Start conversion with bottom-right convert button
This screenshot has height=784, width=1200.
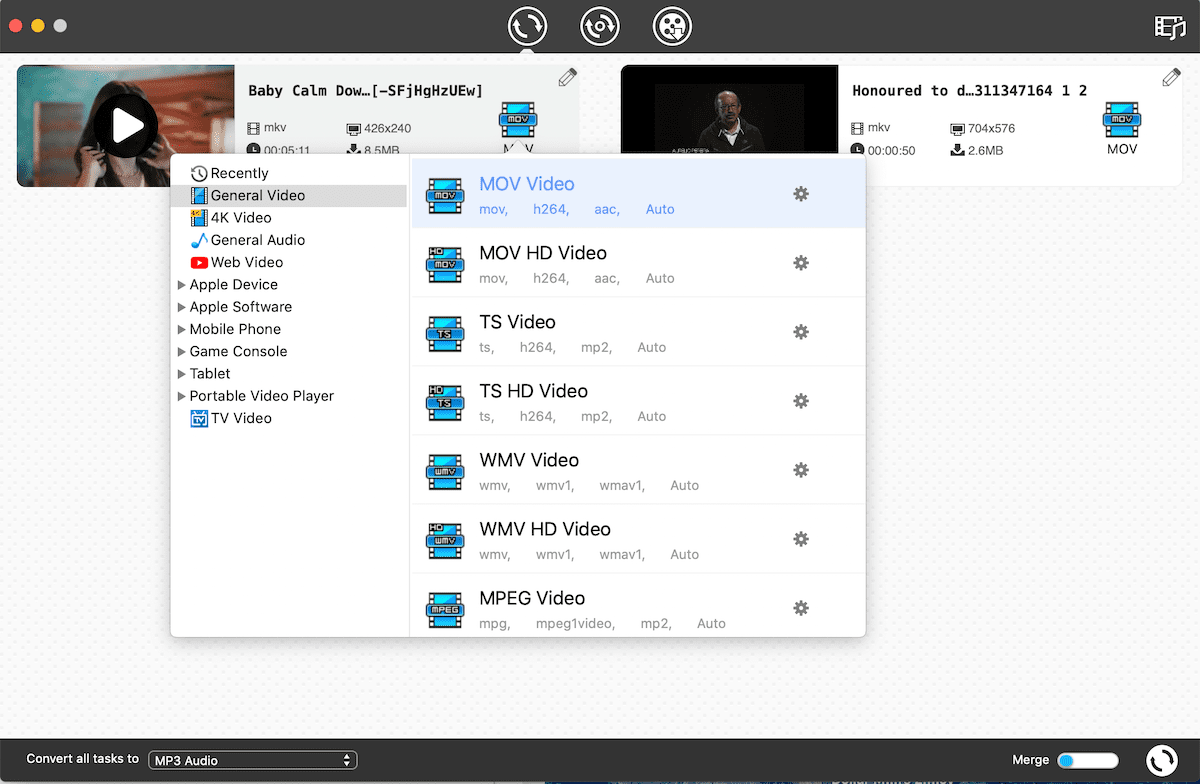(x=1161, y=760)
